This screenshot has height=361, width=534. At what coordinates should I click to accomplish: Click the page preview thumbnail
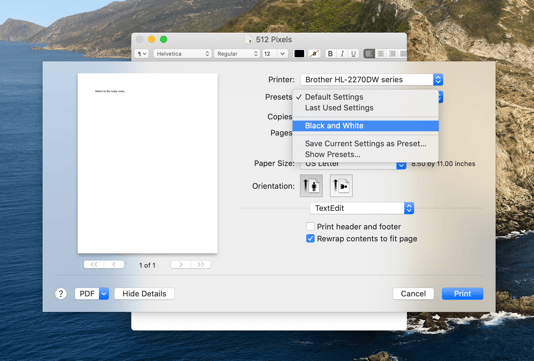pyautogui.click(x=148, y=163)
